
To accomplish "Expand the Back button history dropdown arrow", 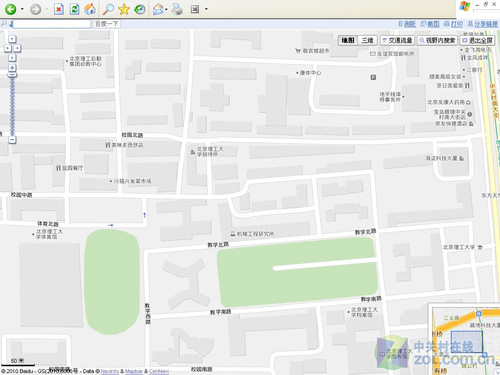I will [22, 9].
